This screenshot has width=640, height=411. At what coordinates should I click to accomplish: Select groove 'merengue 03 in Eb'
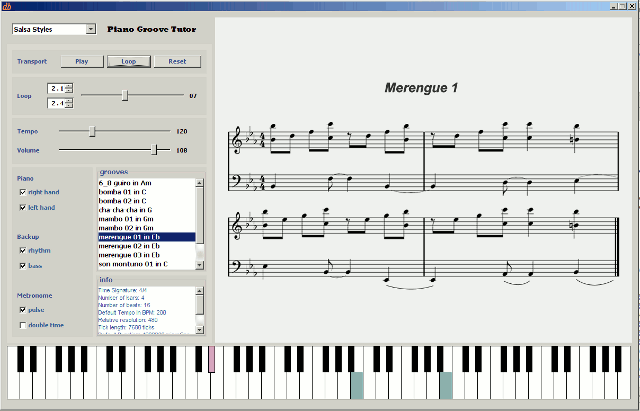(147, 255)
